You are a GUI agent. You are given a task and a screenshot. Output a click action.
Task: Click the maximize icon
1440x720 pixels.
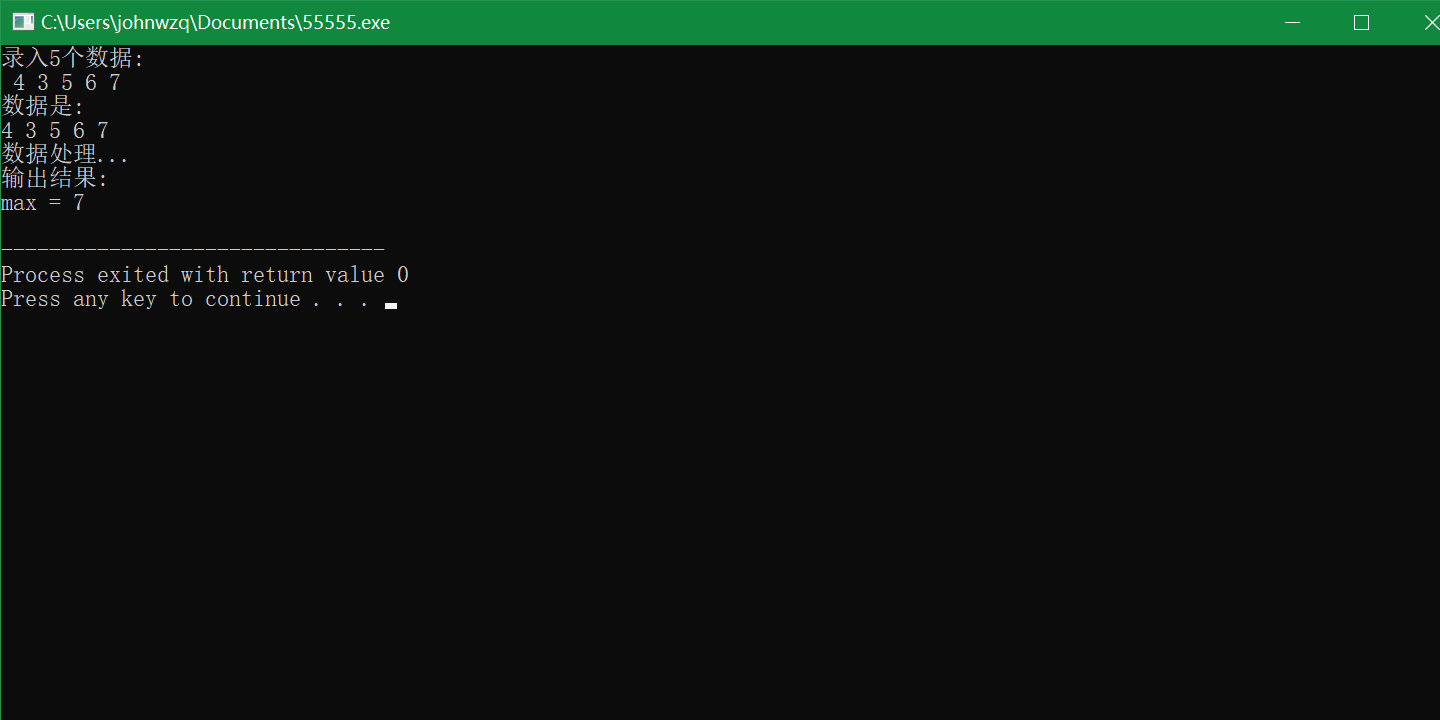tap(1361, 21)
